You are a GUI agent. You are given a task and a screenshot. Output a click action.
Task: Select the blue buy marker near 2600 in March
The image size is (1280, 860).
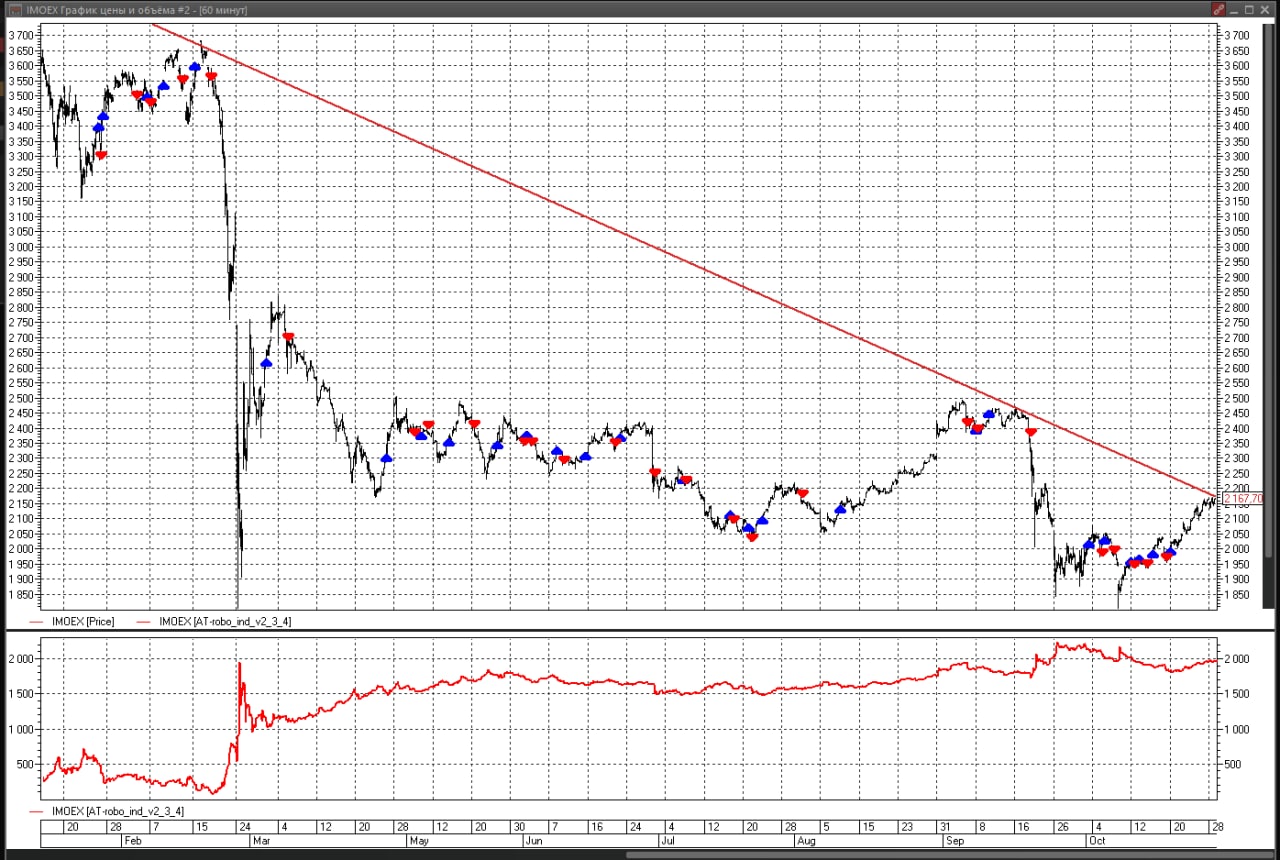[266, 363]
